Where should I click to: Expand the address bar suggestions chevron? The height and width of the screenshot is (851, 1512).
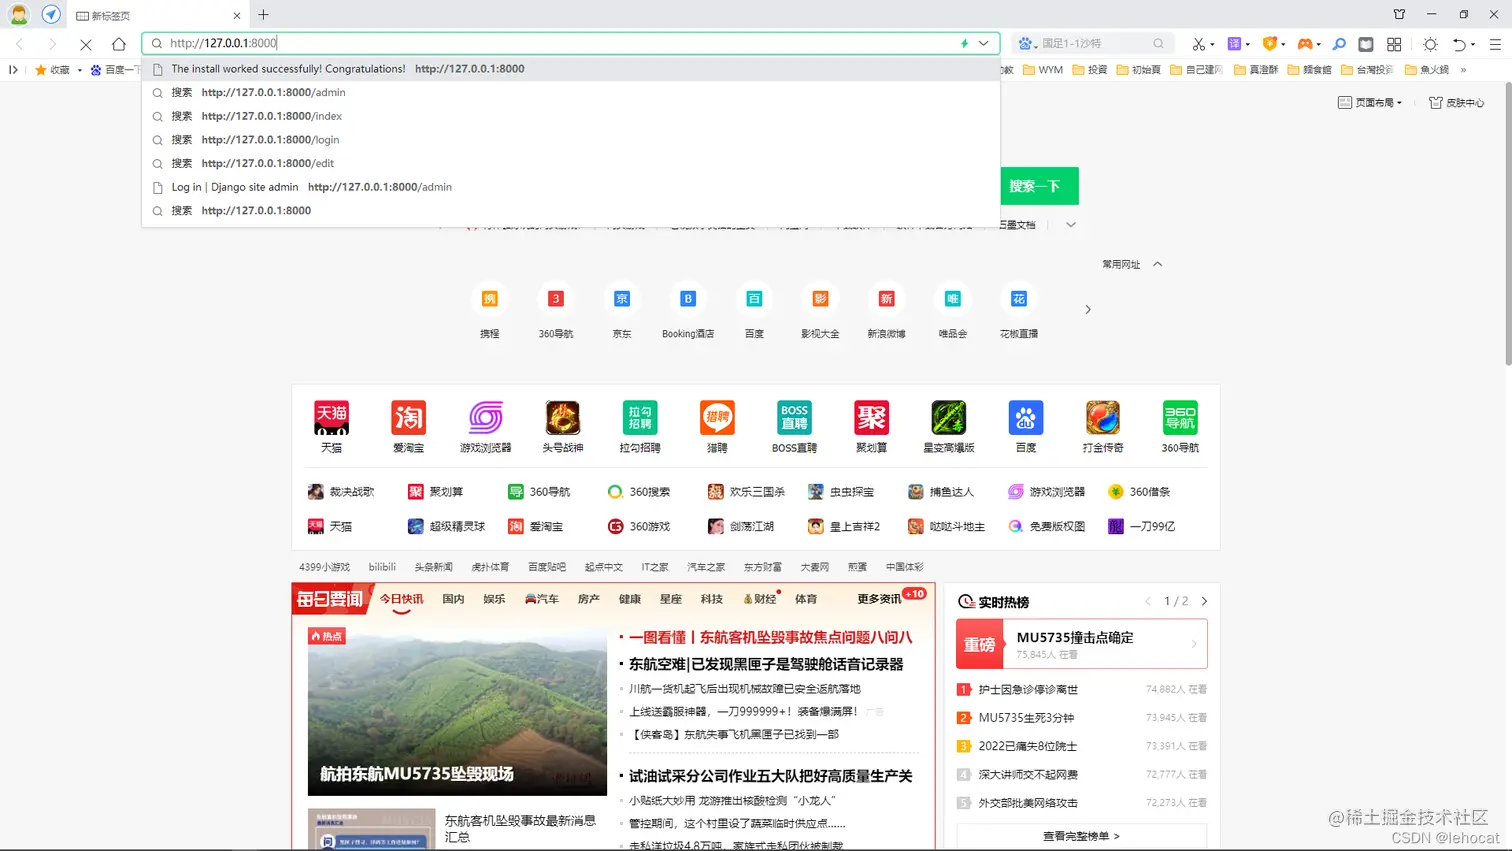982,43
